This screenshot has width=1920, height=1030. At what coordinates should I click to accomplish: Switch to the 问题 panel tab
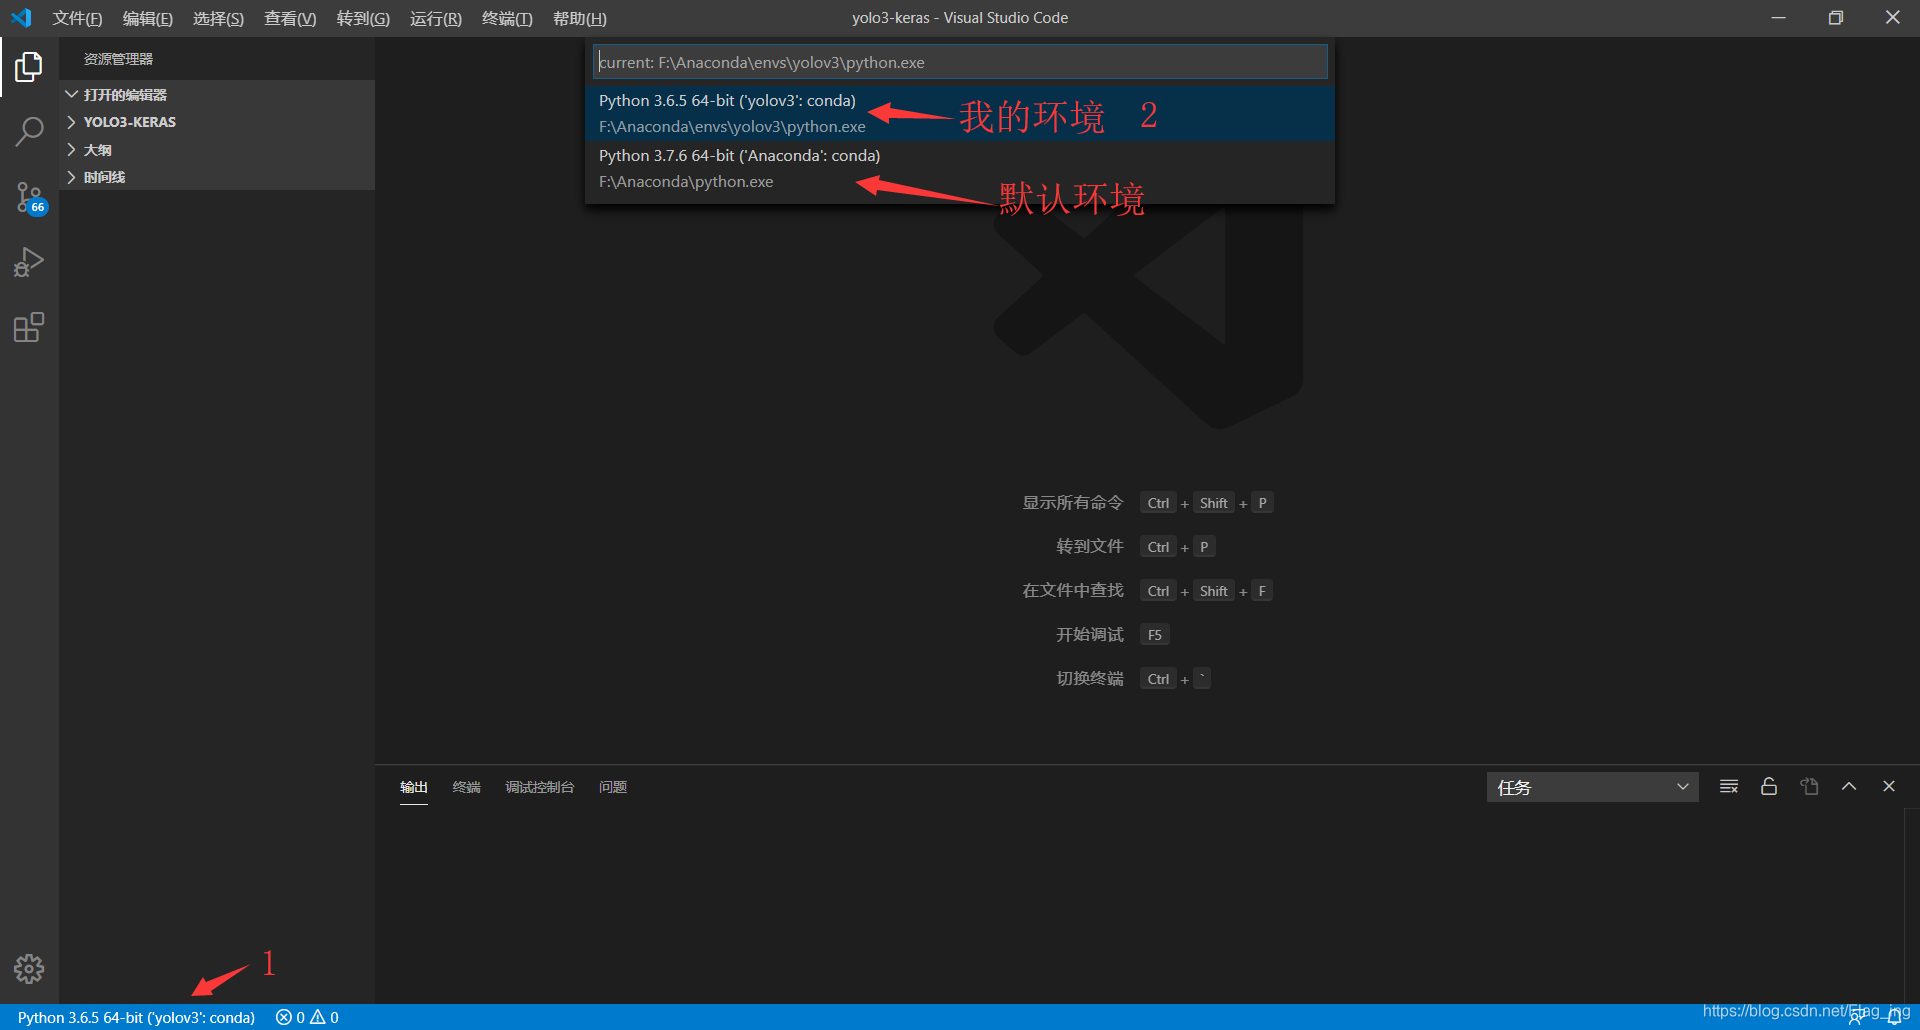pos(613,787)
